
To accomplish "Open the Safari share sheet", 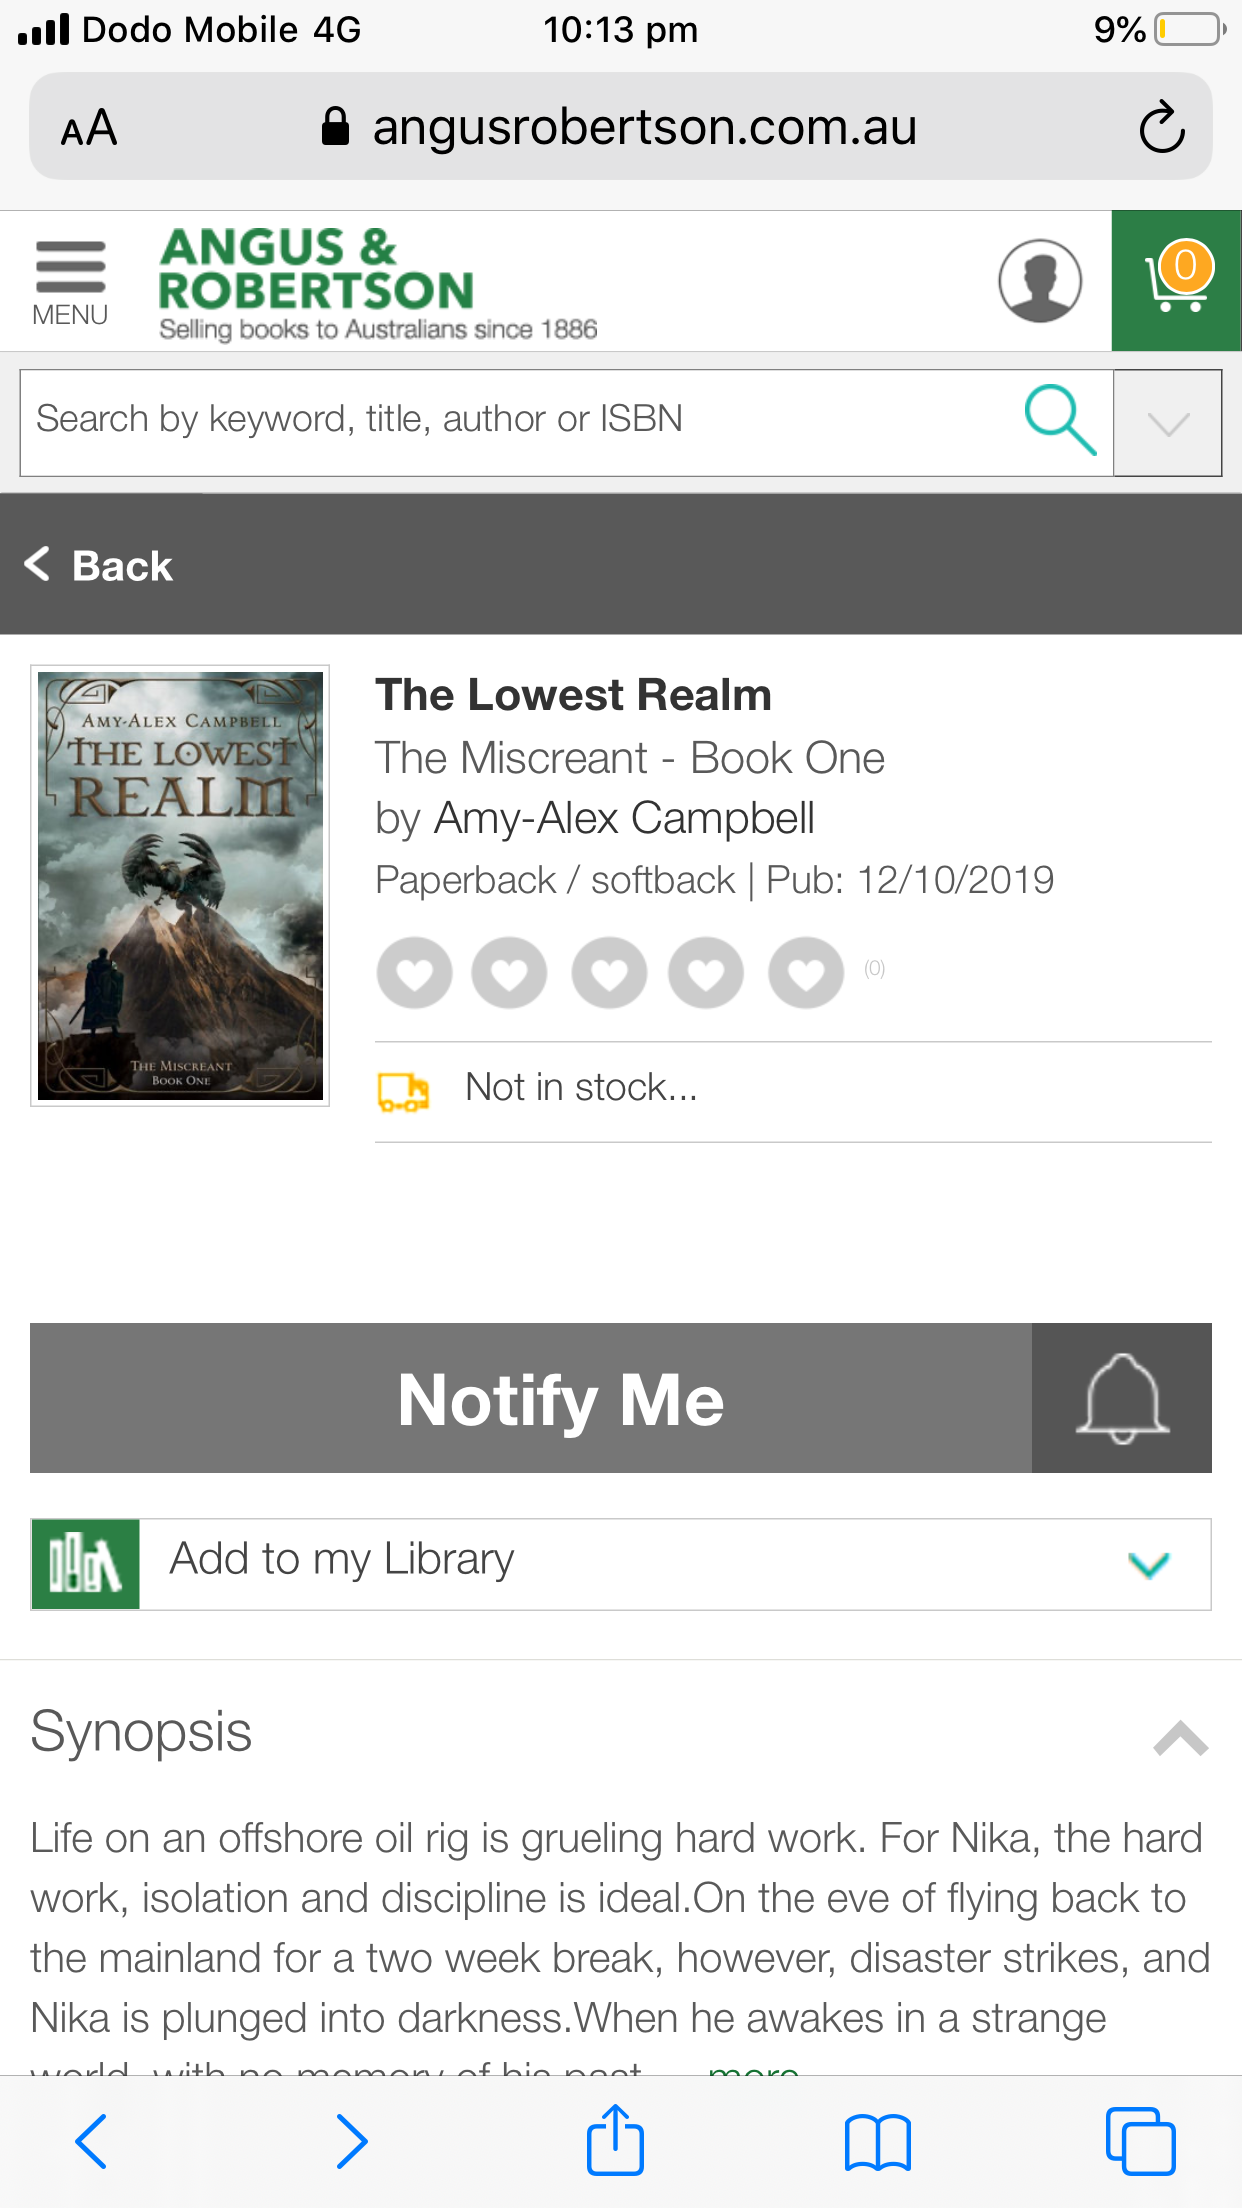I will [x=615, y=2140].
